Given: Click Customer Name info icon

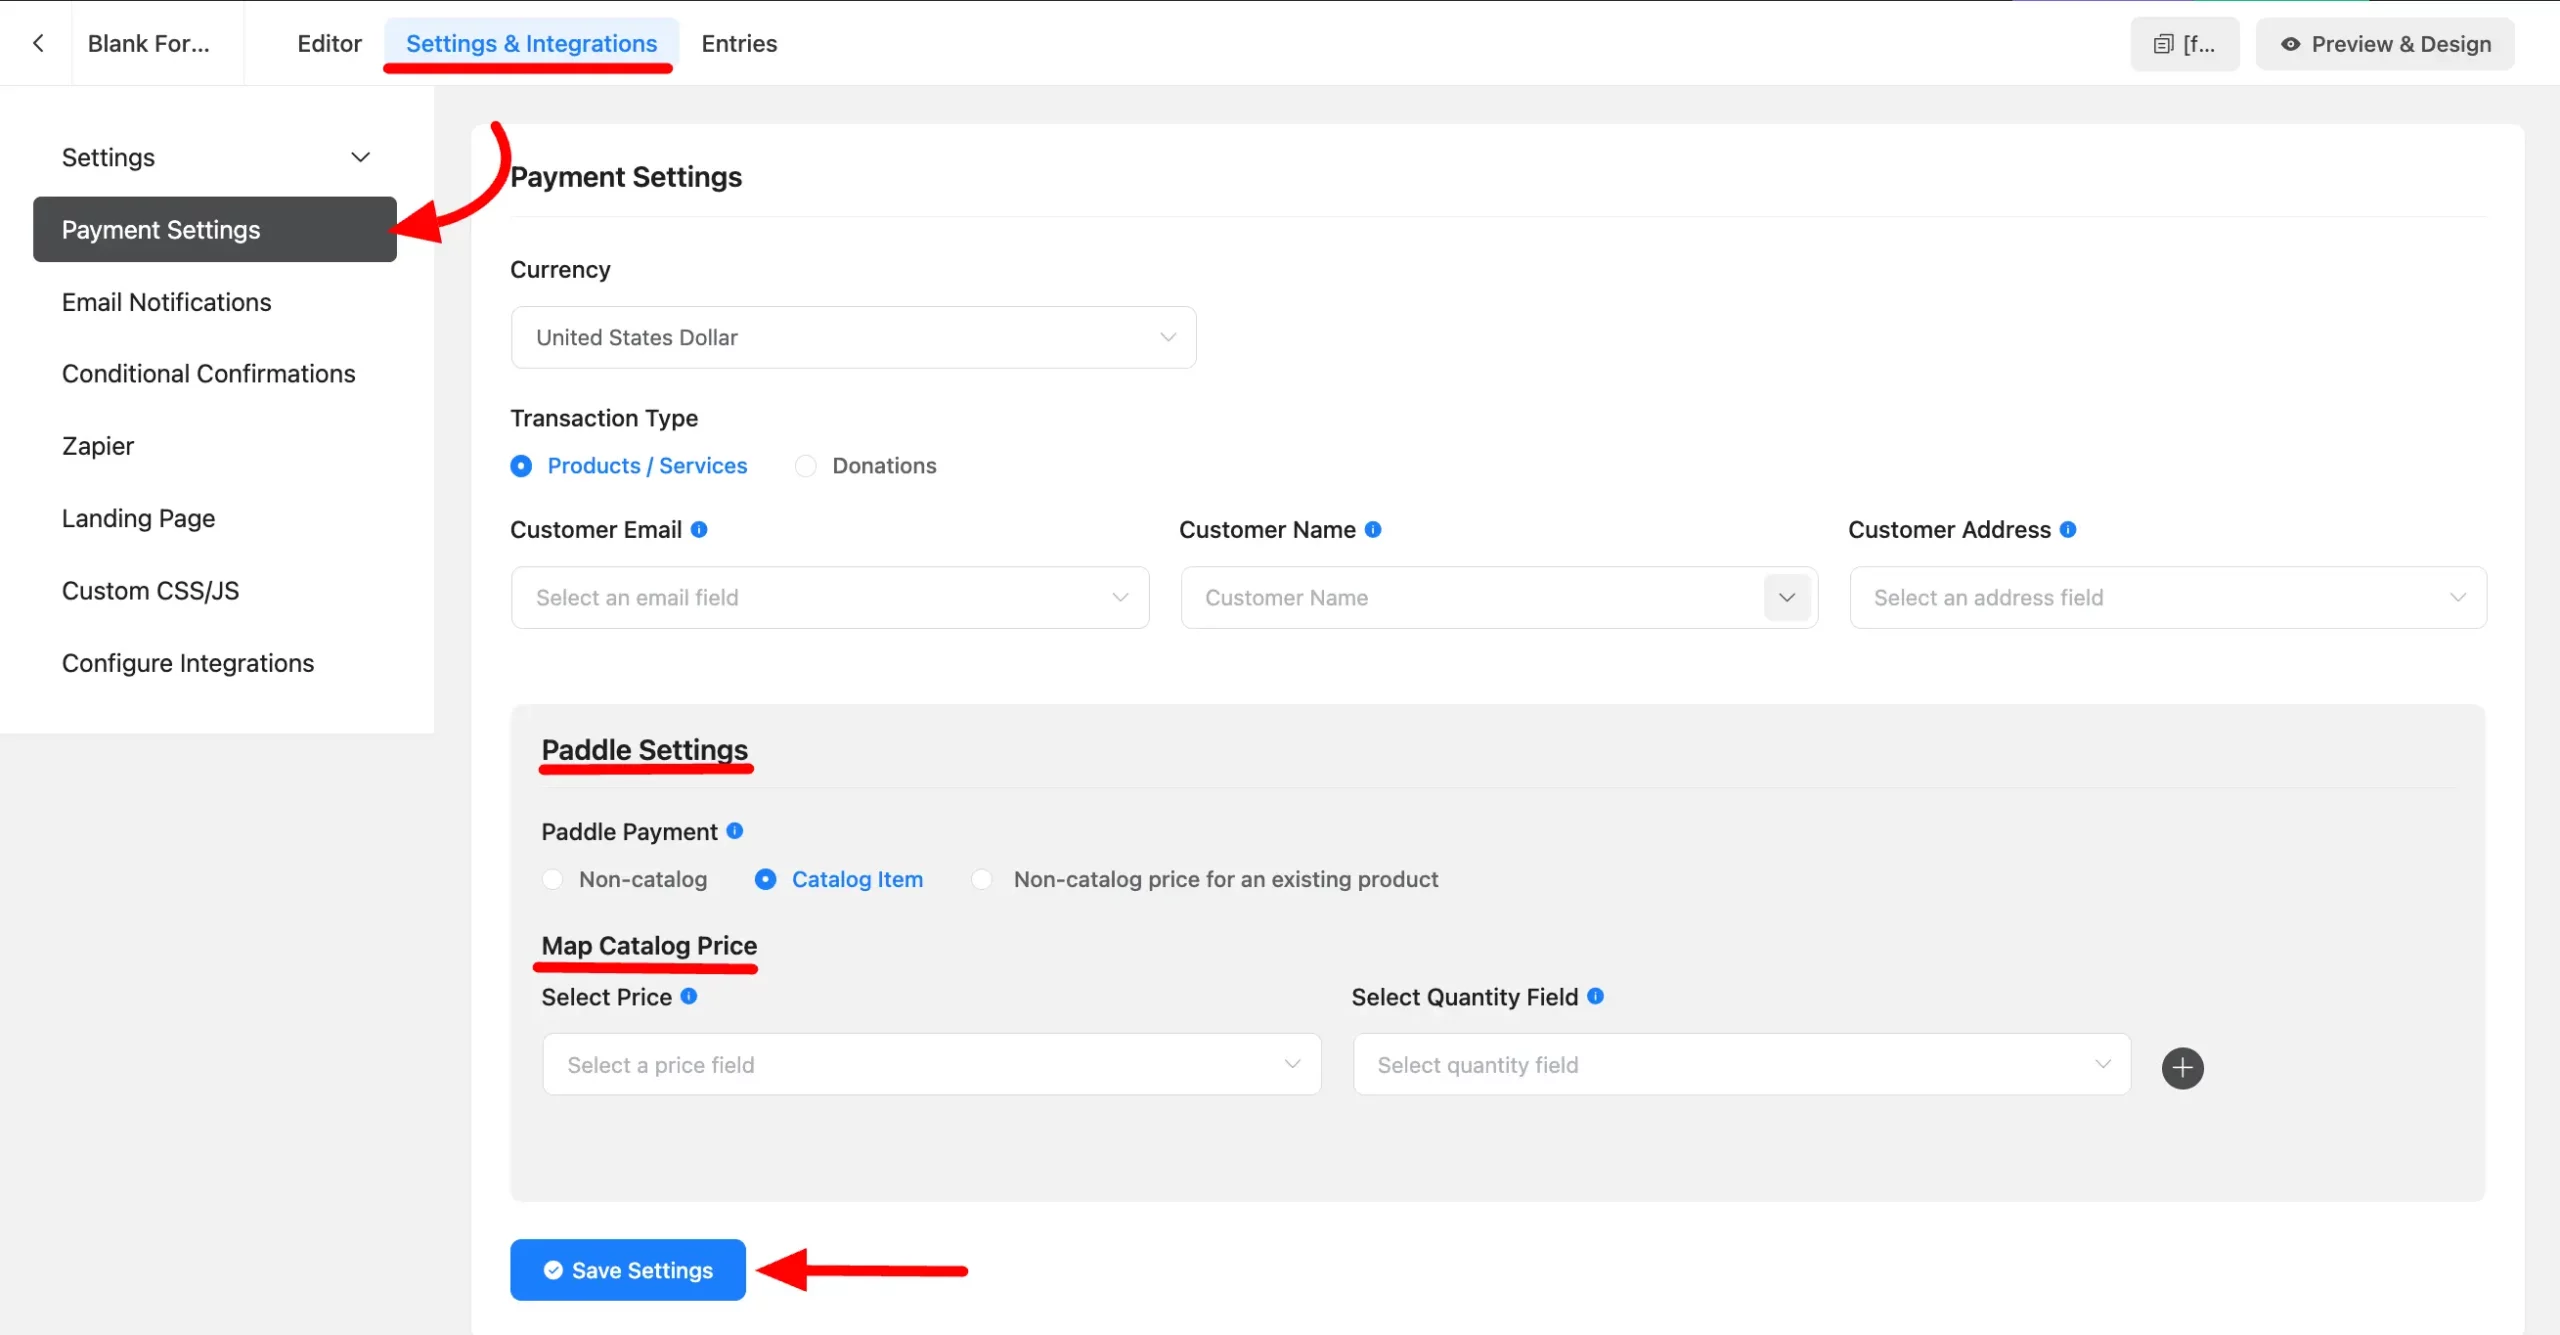Looking at the screenshot, I should pyautogui.click(x=1373, y=529).
